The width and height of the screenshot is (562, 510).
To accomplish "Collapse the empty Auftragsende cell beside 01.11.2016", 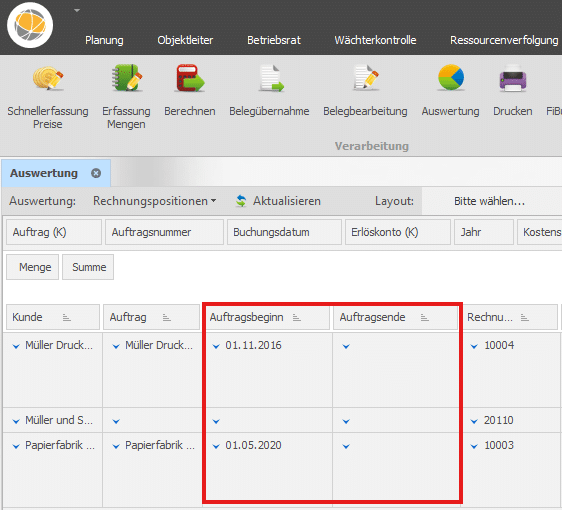I will (x=346, y=347).
